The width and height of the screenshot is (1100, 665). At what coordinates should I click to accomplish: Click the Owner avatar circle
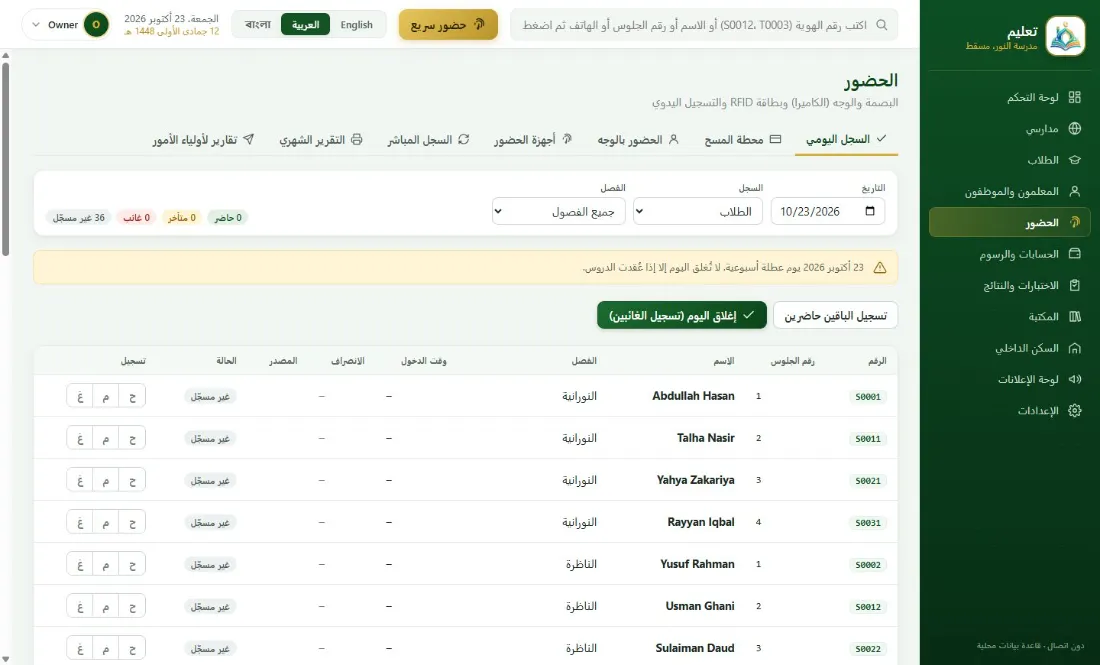pos(96,25)
